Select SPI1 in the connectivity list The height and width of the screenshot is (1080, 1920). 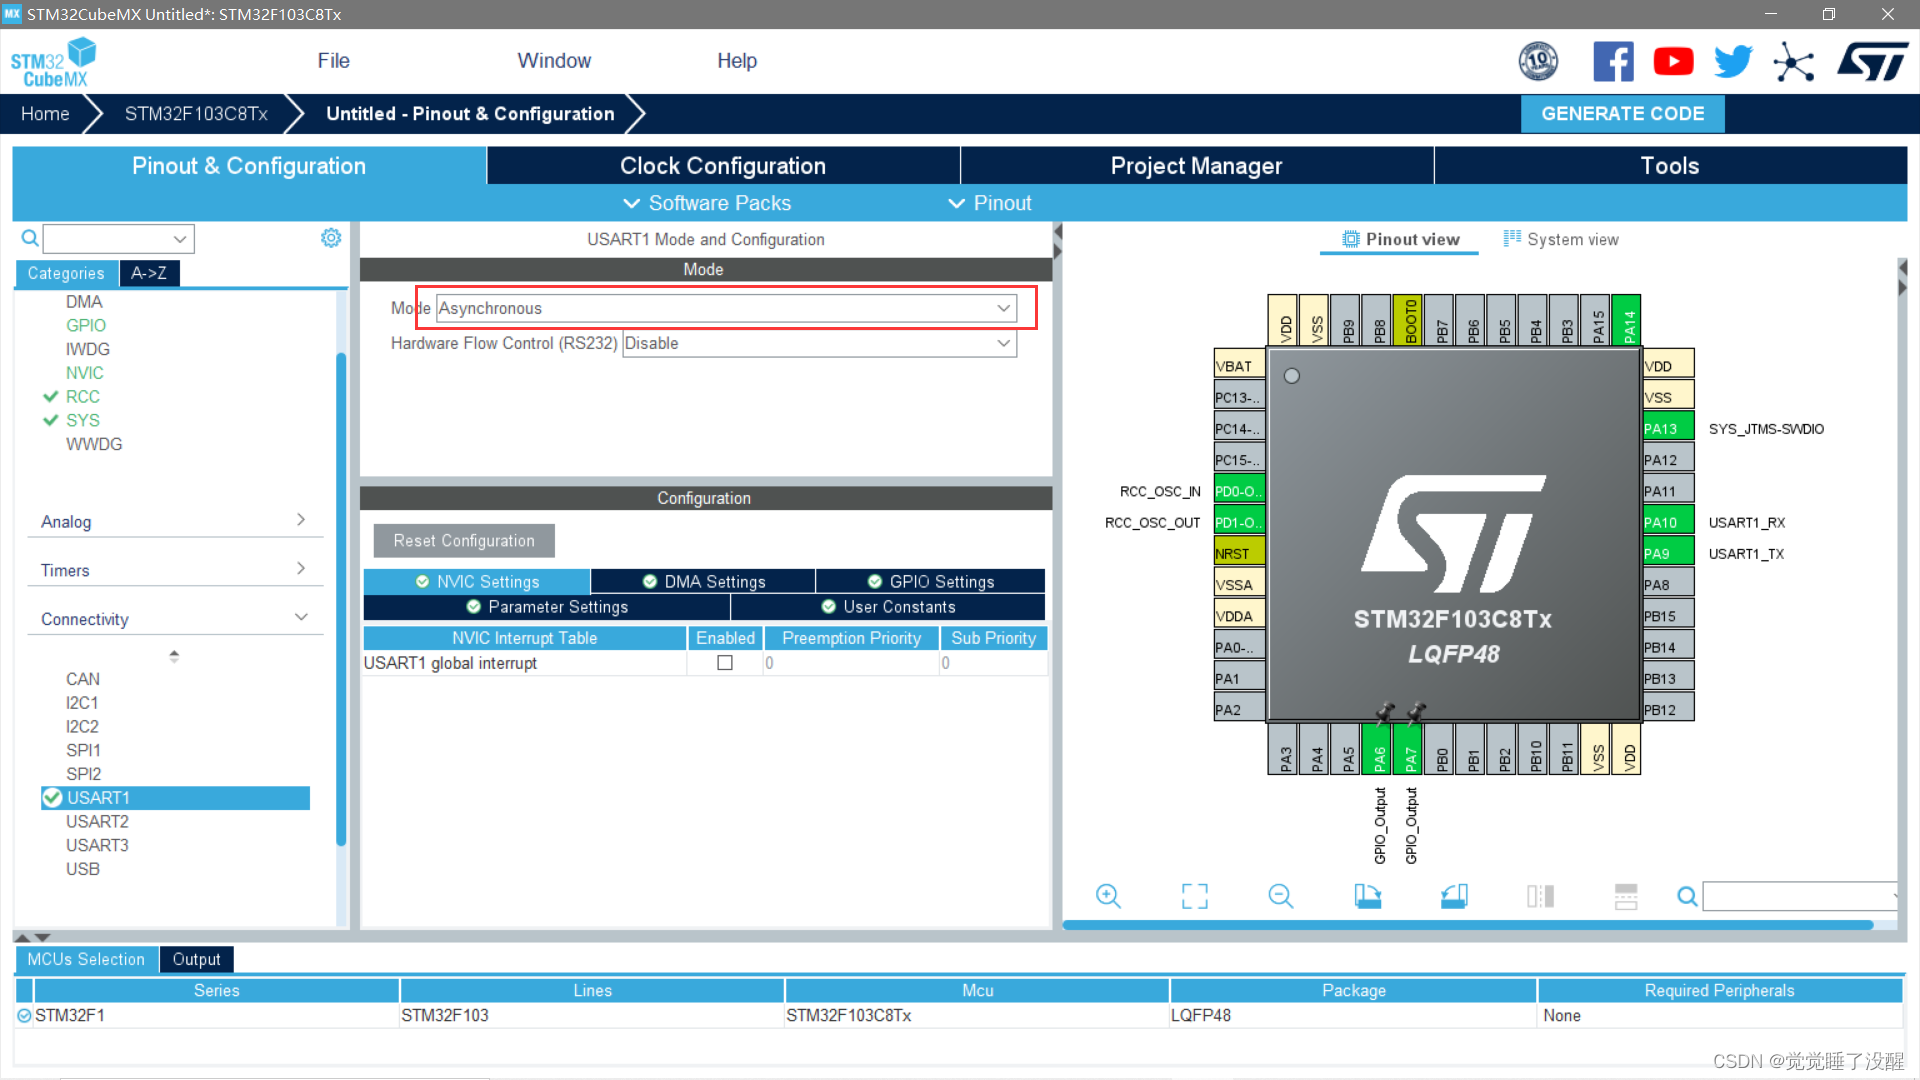pos(83,751)
